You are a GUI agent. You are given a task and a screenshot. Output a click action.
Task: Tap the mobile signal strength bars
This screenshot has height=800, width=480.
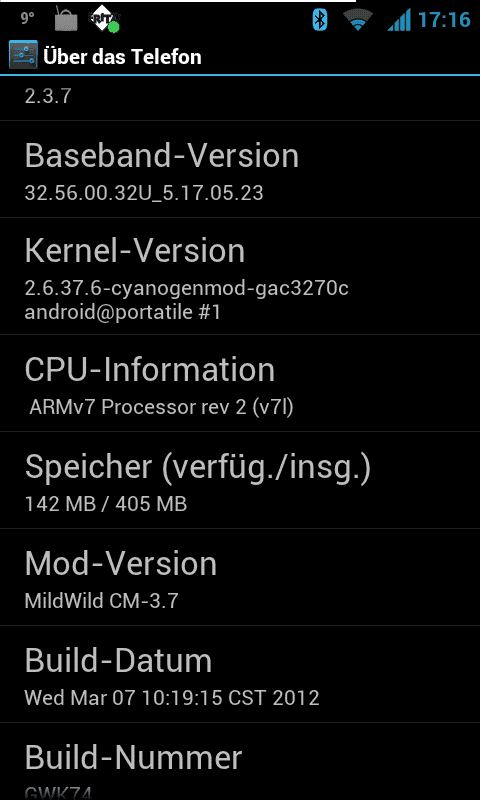399,20
